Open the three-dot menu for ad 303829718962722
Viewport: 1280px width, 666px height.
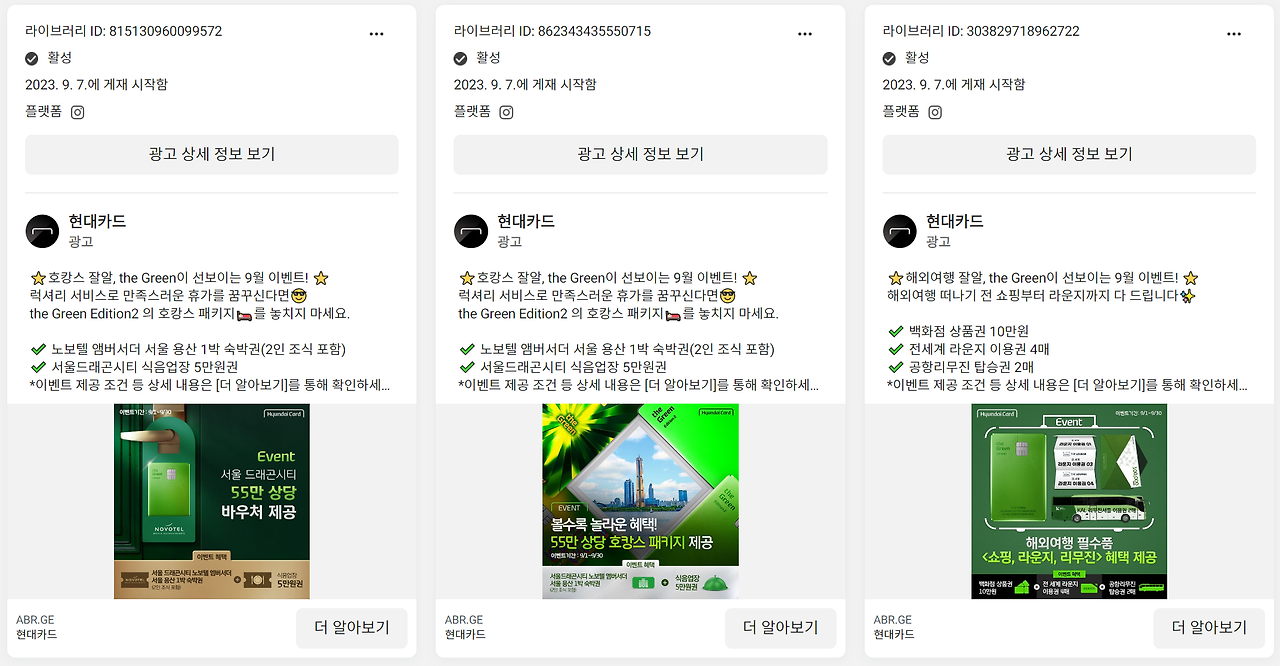(1234, 34)
